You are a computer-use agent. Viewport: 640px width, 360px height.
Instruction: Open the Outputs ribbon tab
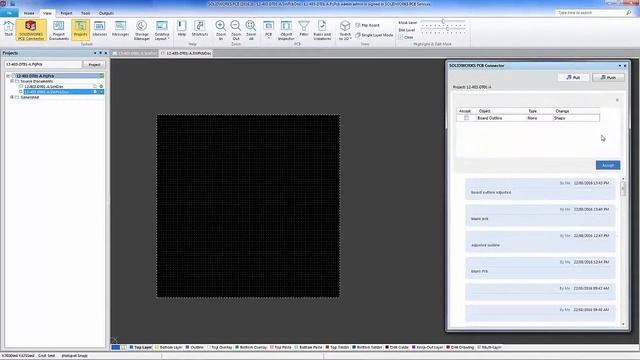106,13
